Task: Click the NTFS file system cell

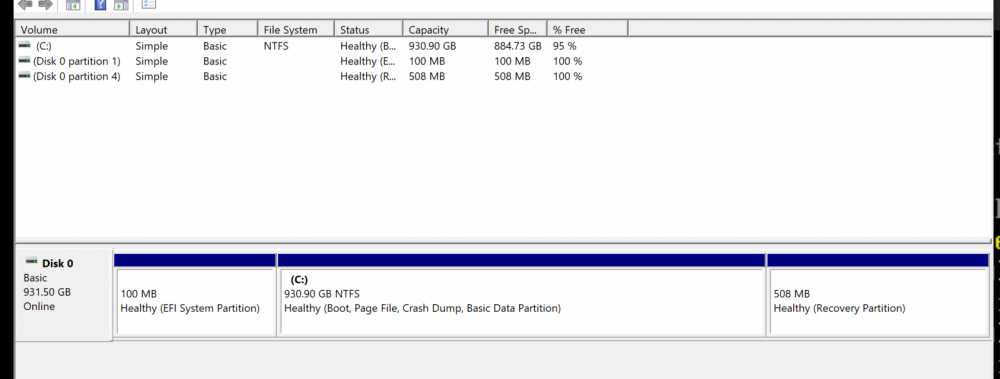Action: tap(276, 46)
